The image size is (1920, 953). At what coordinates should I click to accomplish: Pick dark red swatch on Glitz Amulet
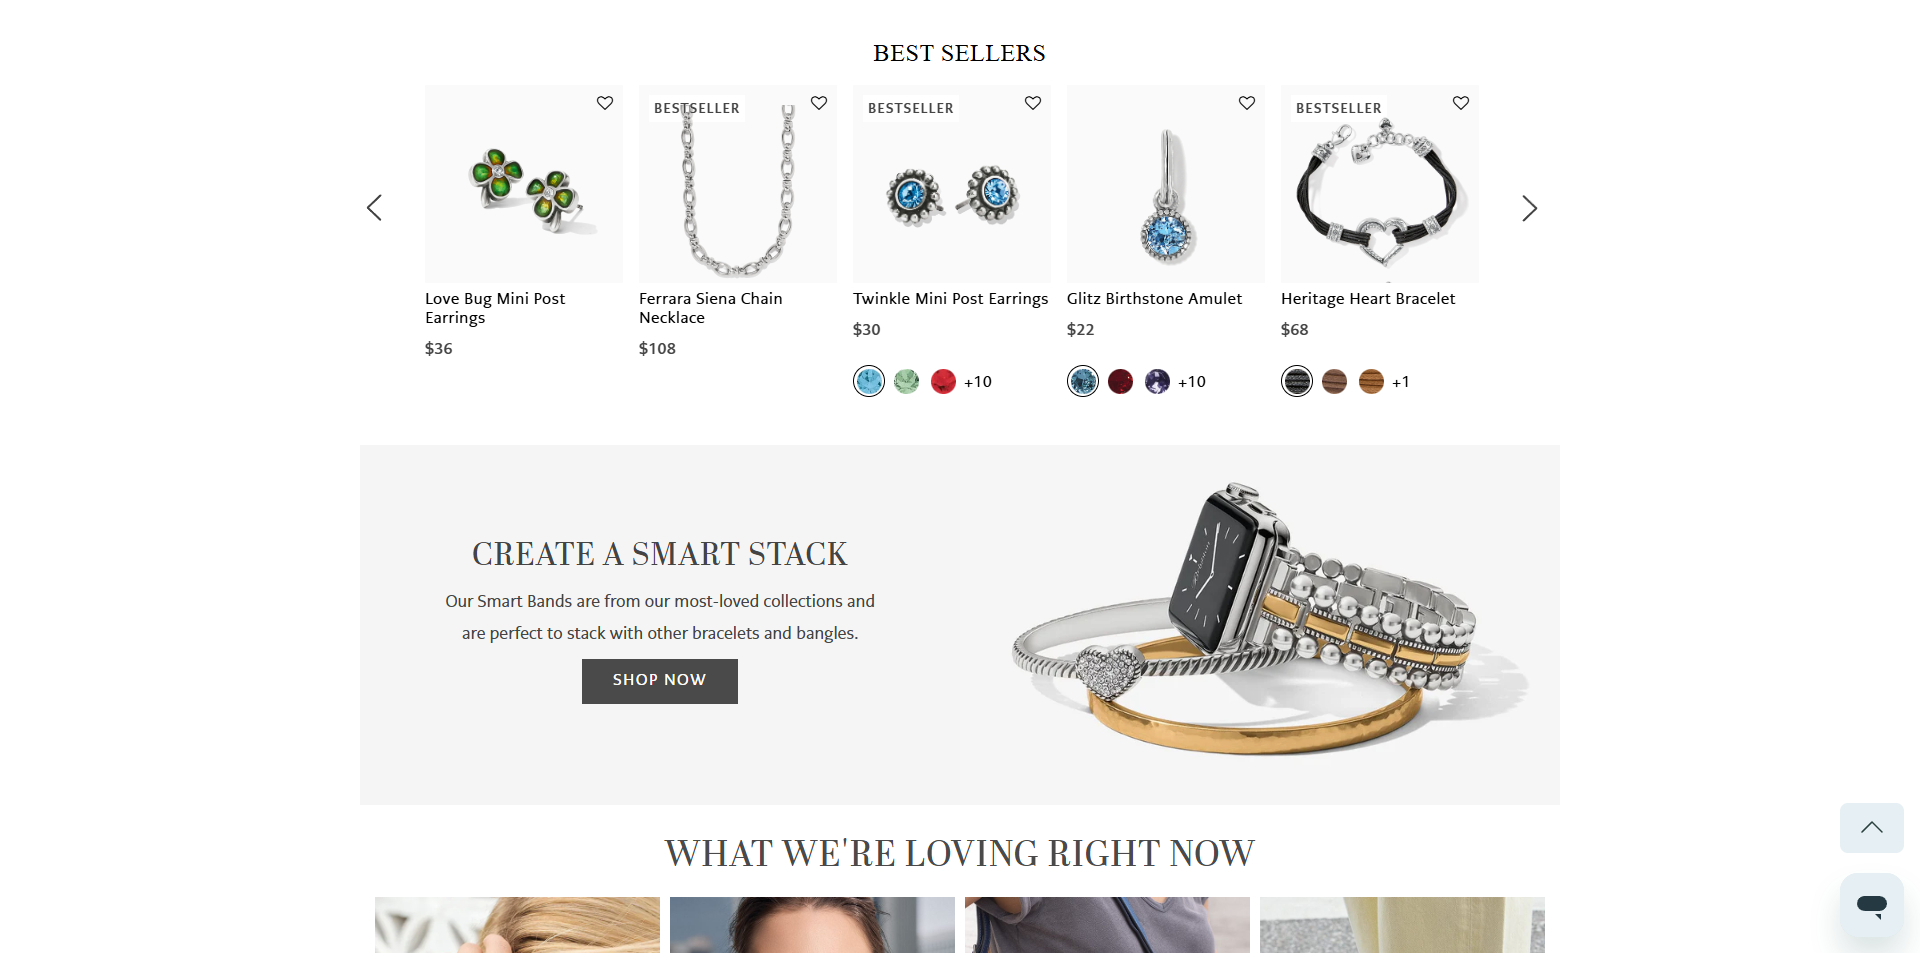click(1120, 381)
